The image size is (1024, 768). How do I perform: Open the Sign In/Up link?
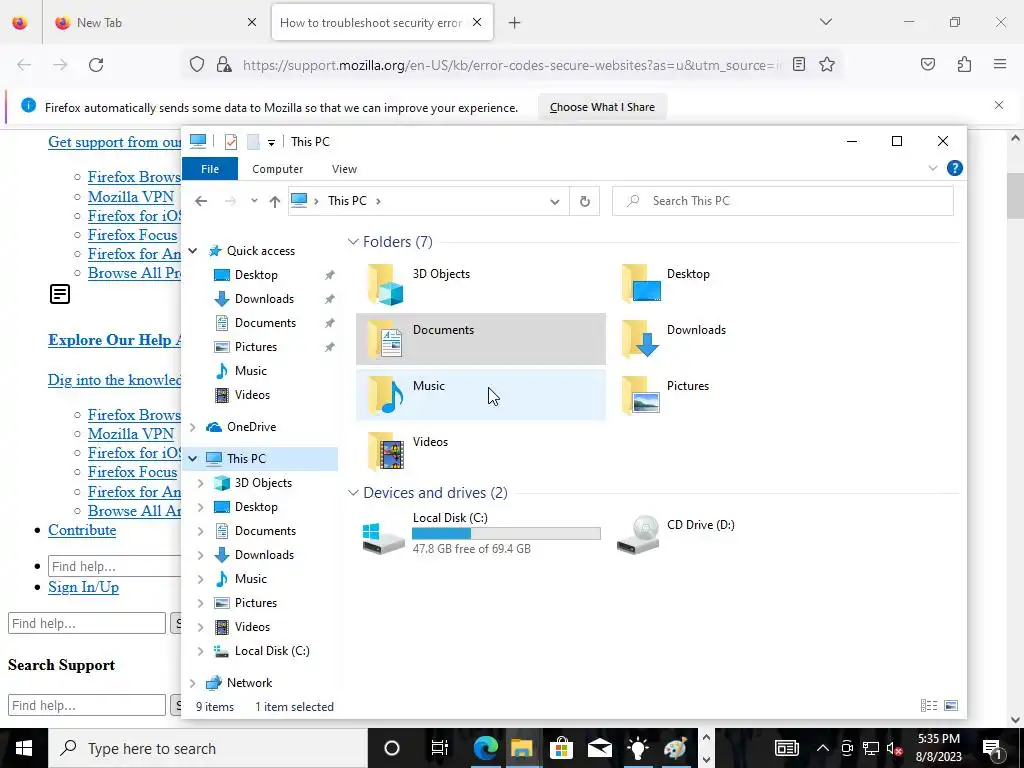pyautogui.click(x=84, y=586)
